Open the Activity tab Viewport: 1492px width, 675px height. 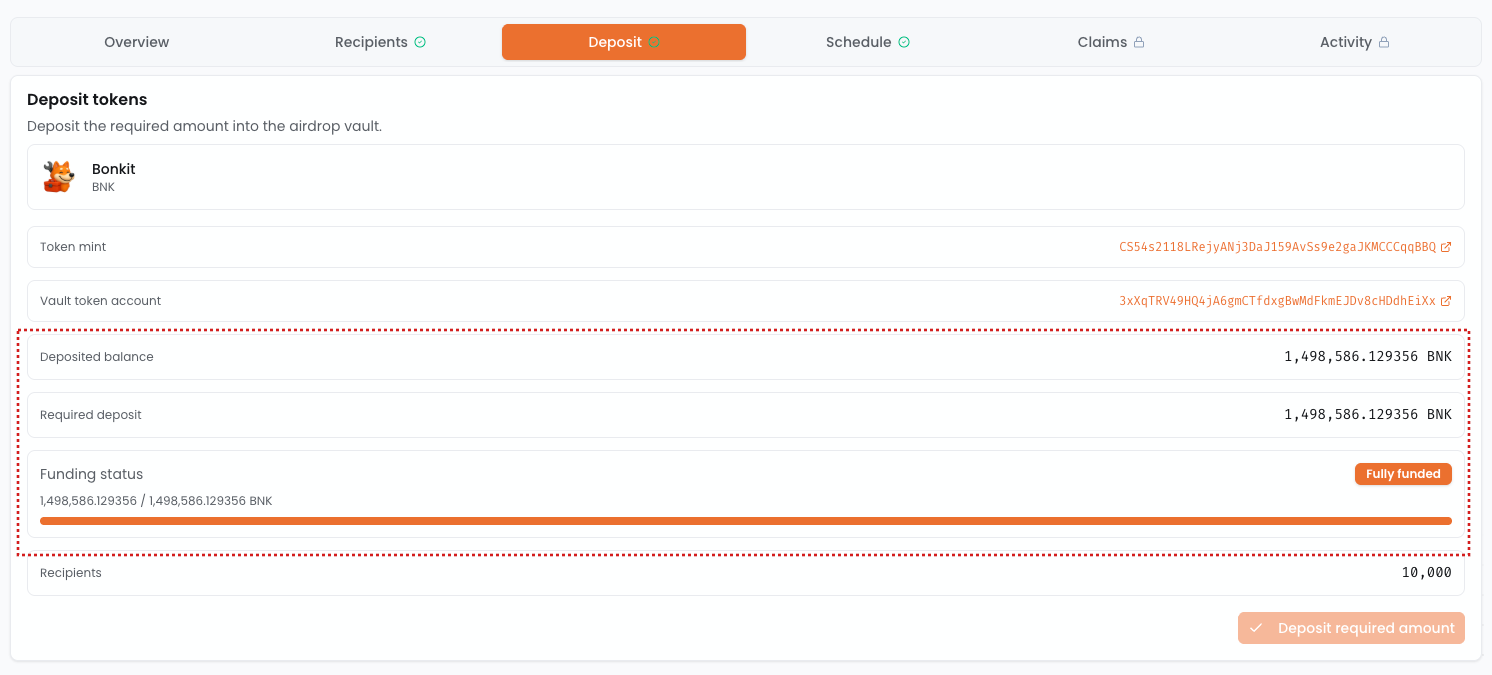(1345, 42)
